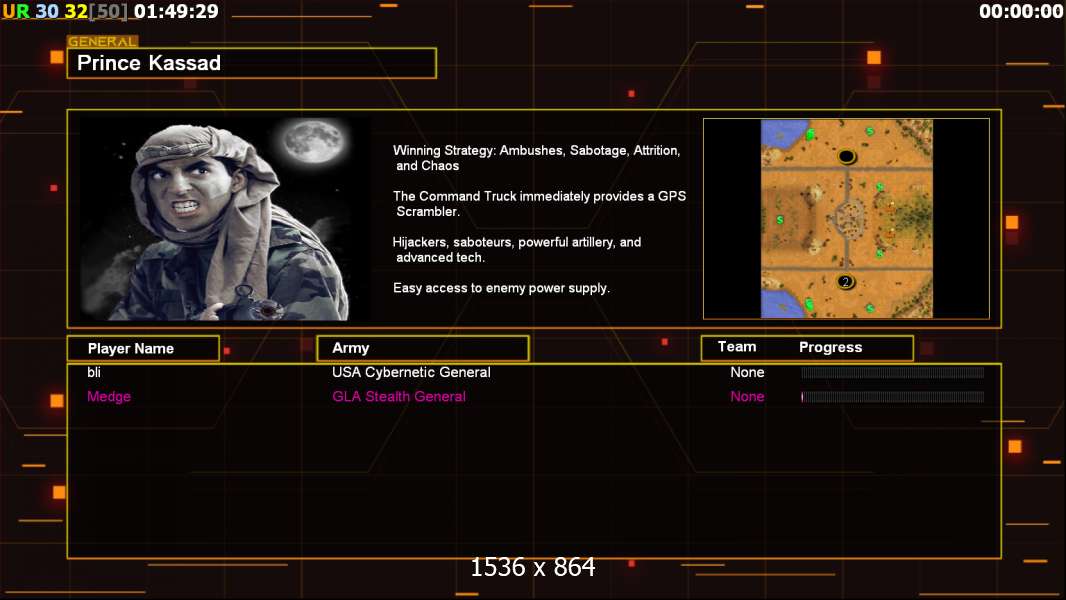This screenshot has height=600, width=1066.
Task: Click GLA Stealth General army entry
Action: point(399,397)
